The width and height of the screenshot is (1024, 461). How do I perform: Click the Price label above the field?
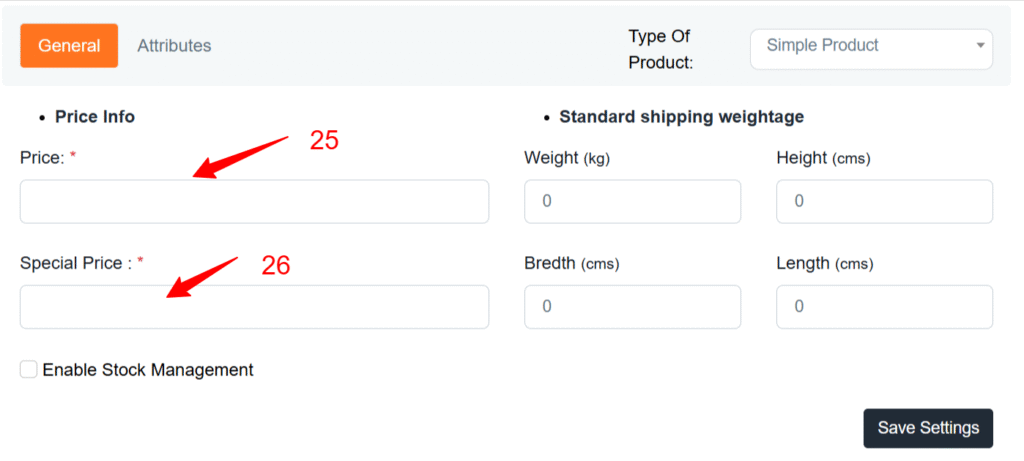click(42, 158)
